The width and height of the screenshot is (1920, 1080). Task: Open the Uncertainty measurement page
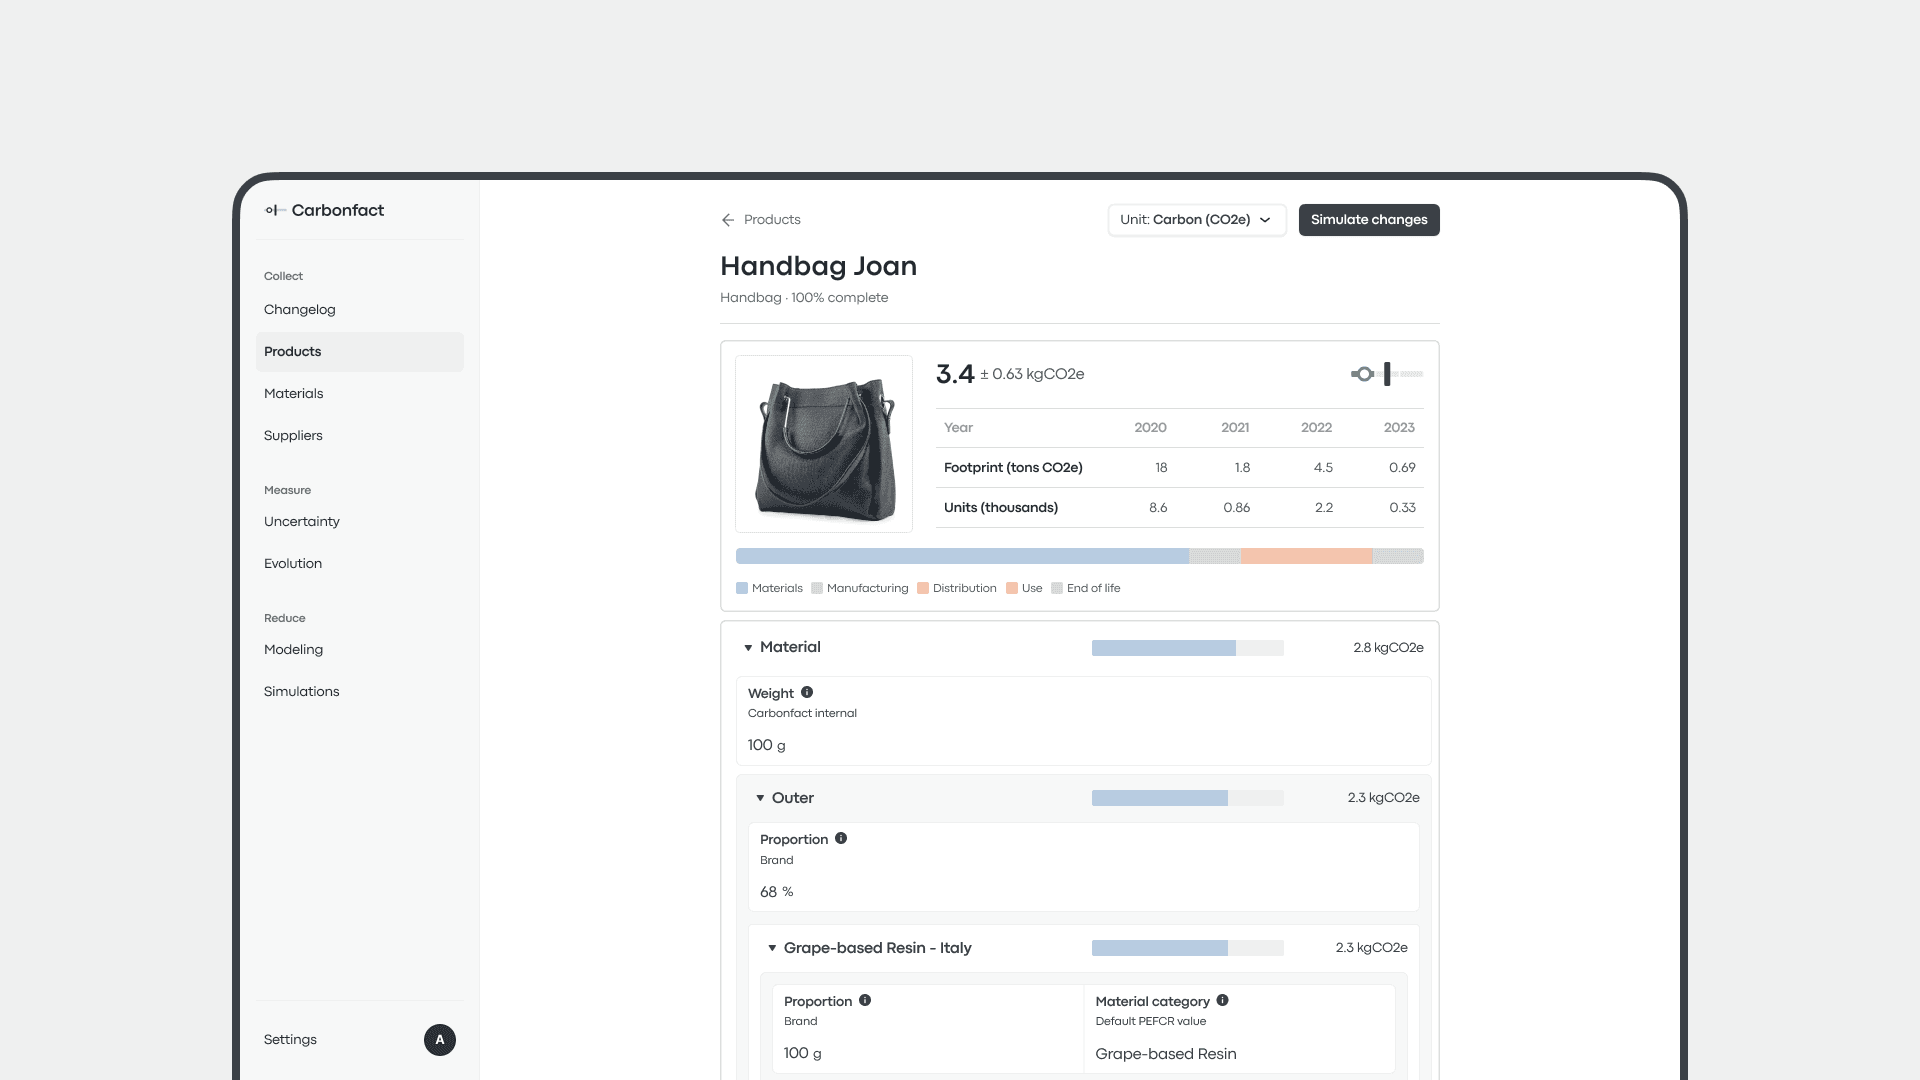pyautogui.click(x=302, y=522)
